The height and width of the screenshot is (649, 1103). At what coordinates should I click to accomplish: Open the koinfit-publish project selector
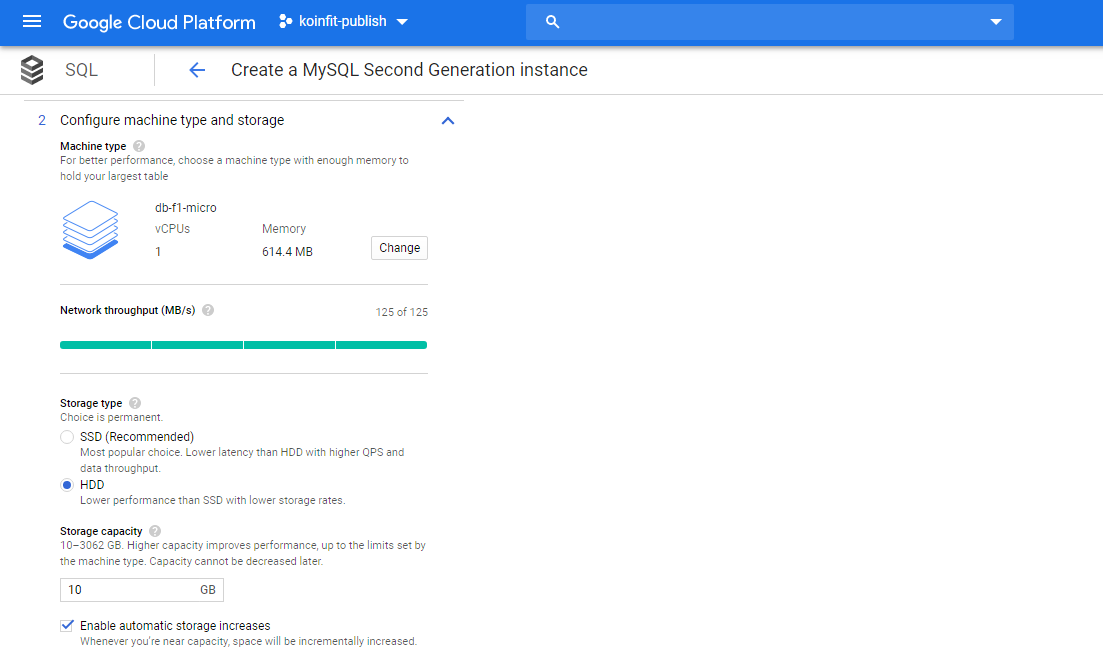pyautogui.click(x=343, y=22)
